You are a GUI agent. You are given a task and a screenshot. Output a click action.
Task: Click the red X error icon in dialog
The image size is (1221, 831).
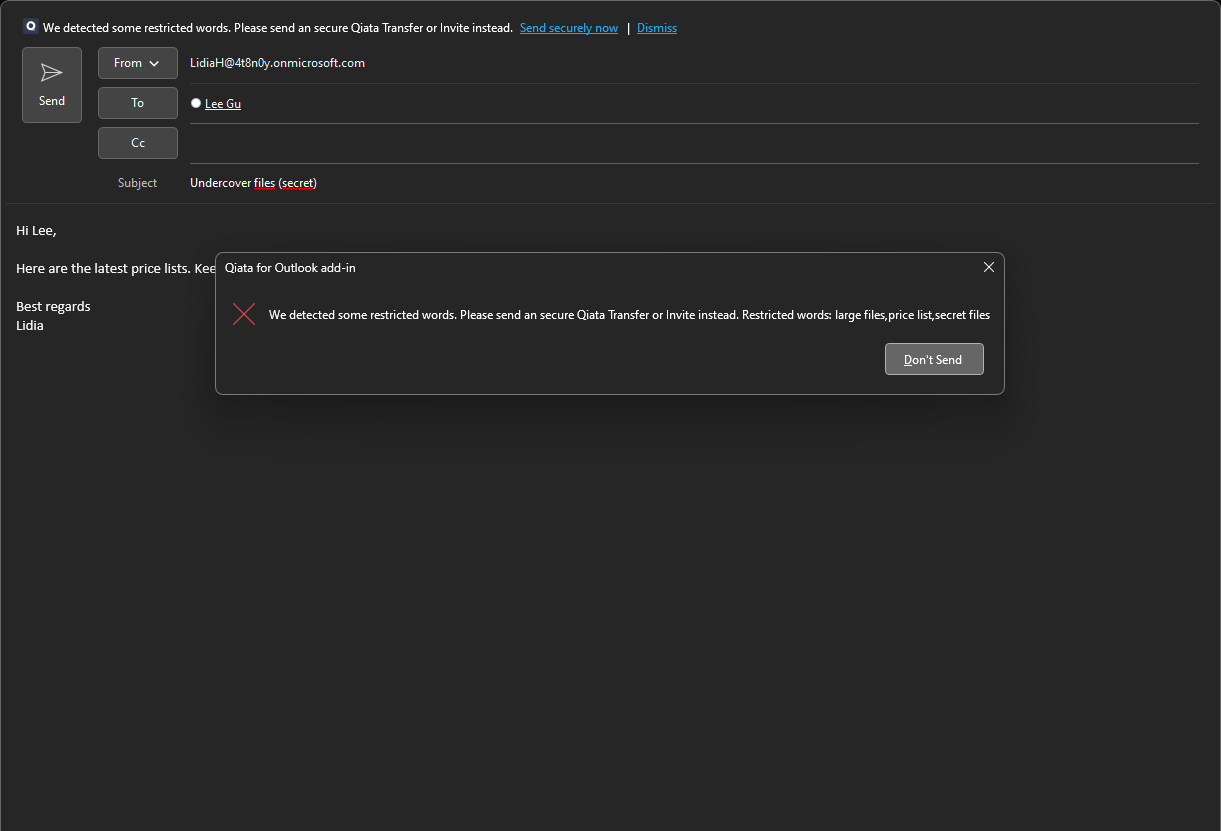[244, 315]
